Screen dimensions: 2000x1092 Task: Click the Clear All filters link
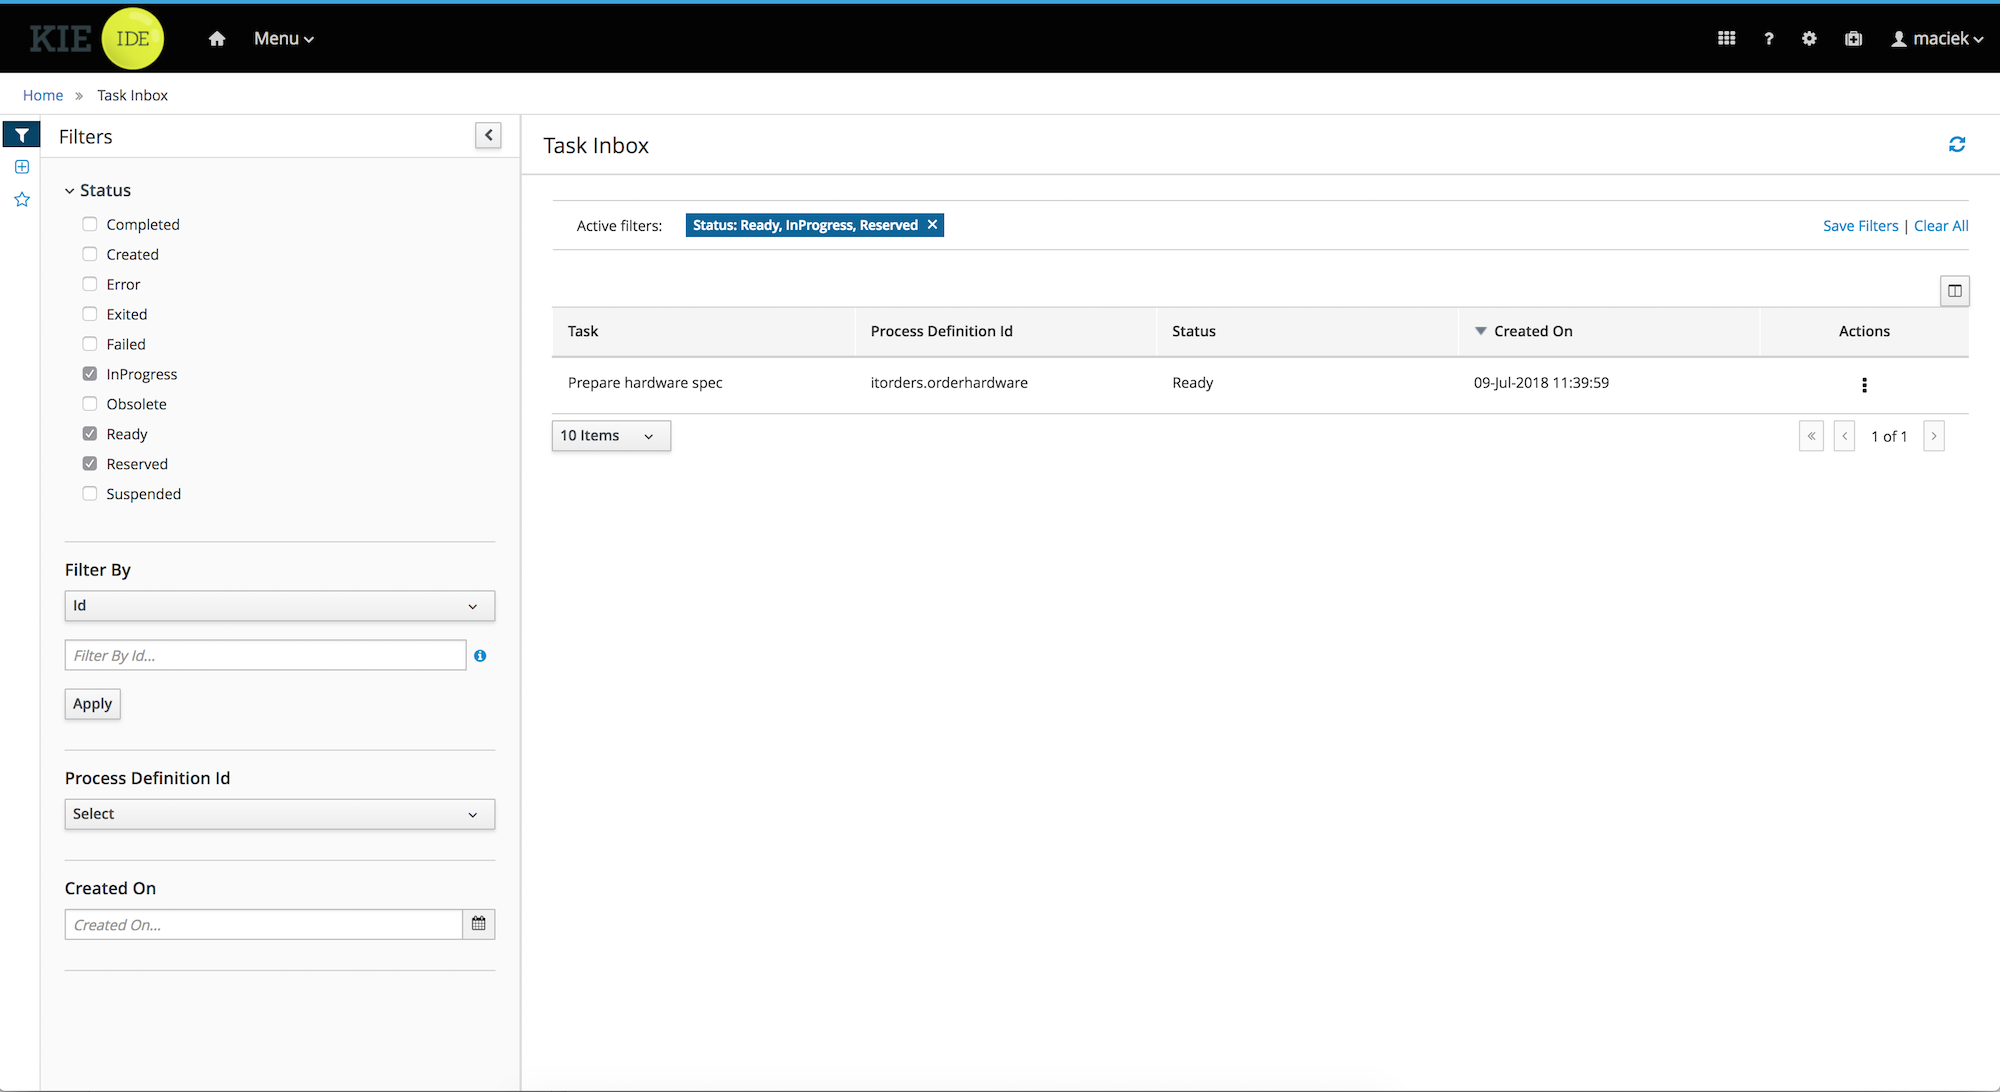click(1941, 225)
